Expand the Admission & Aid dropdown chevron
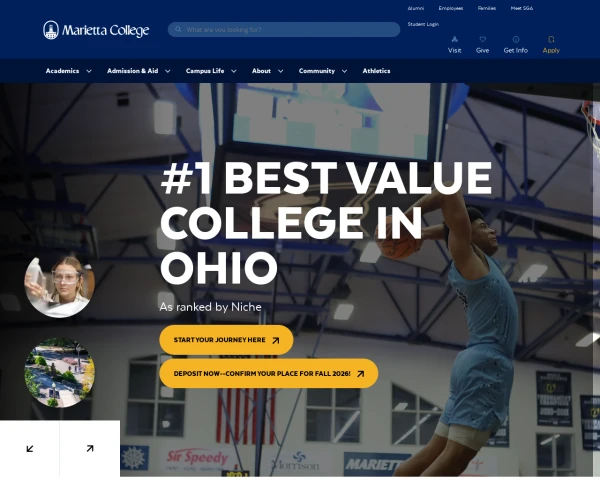 [x=168, y=71]
